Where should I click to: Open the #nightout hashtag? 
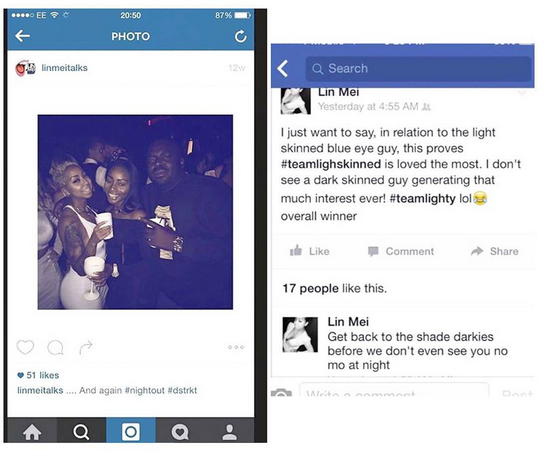coord(144,390)
